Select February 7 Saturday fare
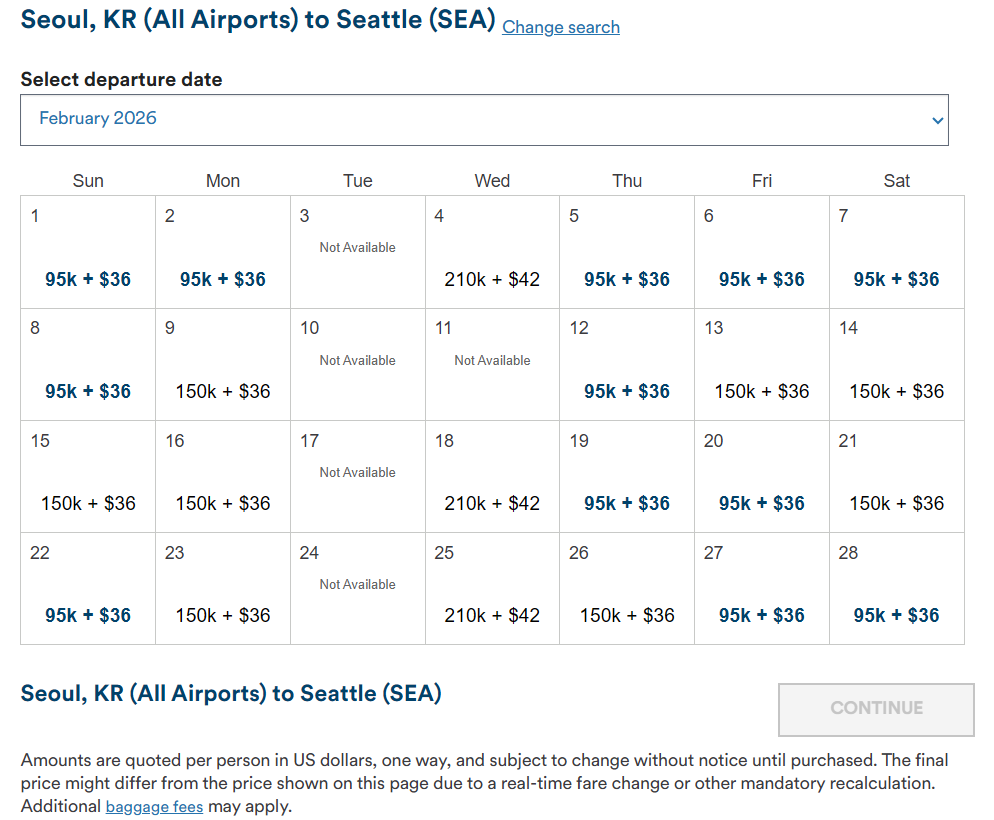 pyautogui.click(x=896, y=279)
